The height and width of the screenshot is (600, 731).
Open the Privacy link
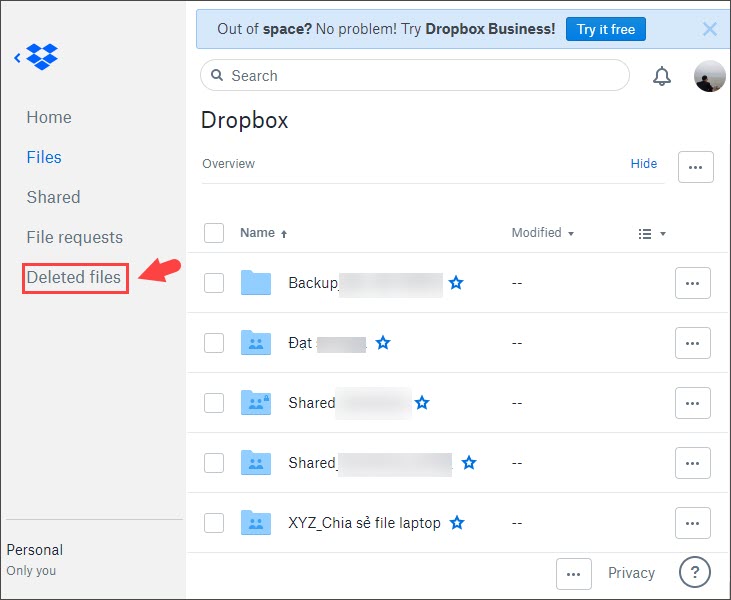point(631,573)
